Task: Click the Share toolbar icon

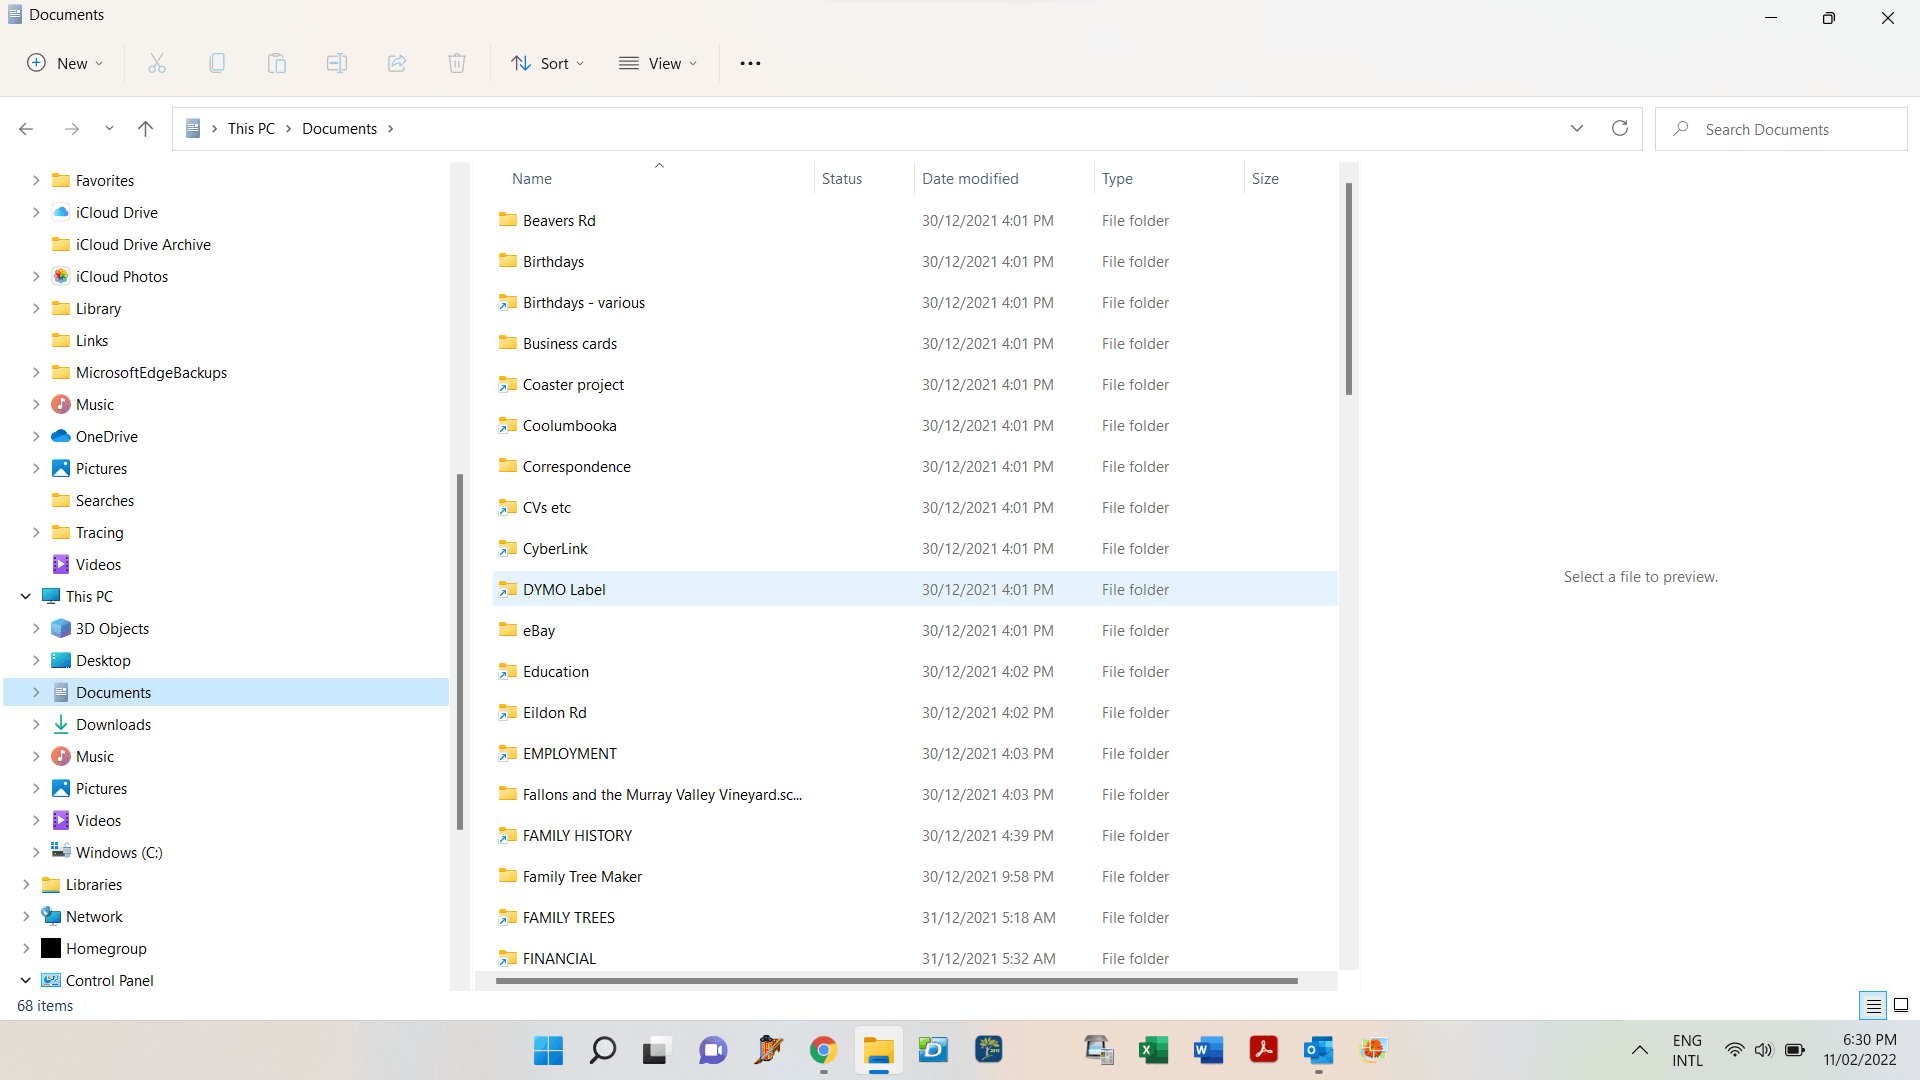Action: point(397,63)
